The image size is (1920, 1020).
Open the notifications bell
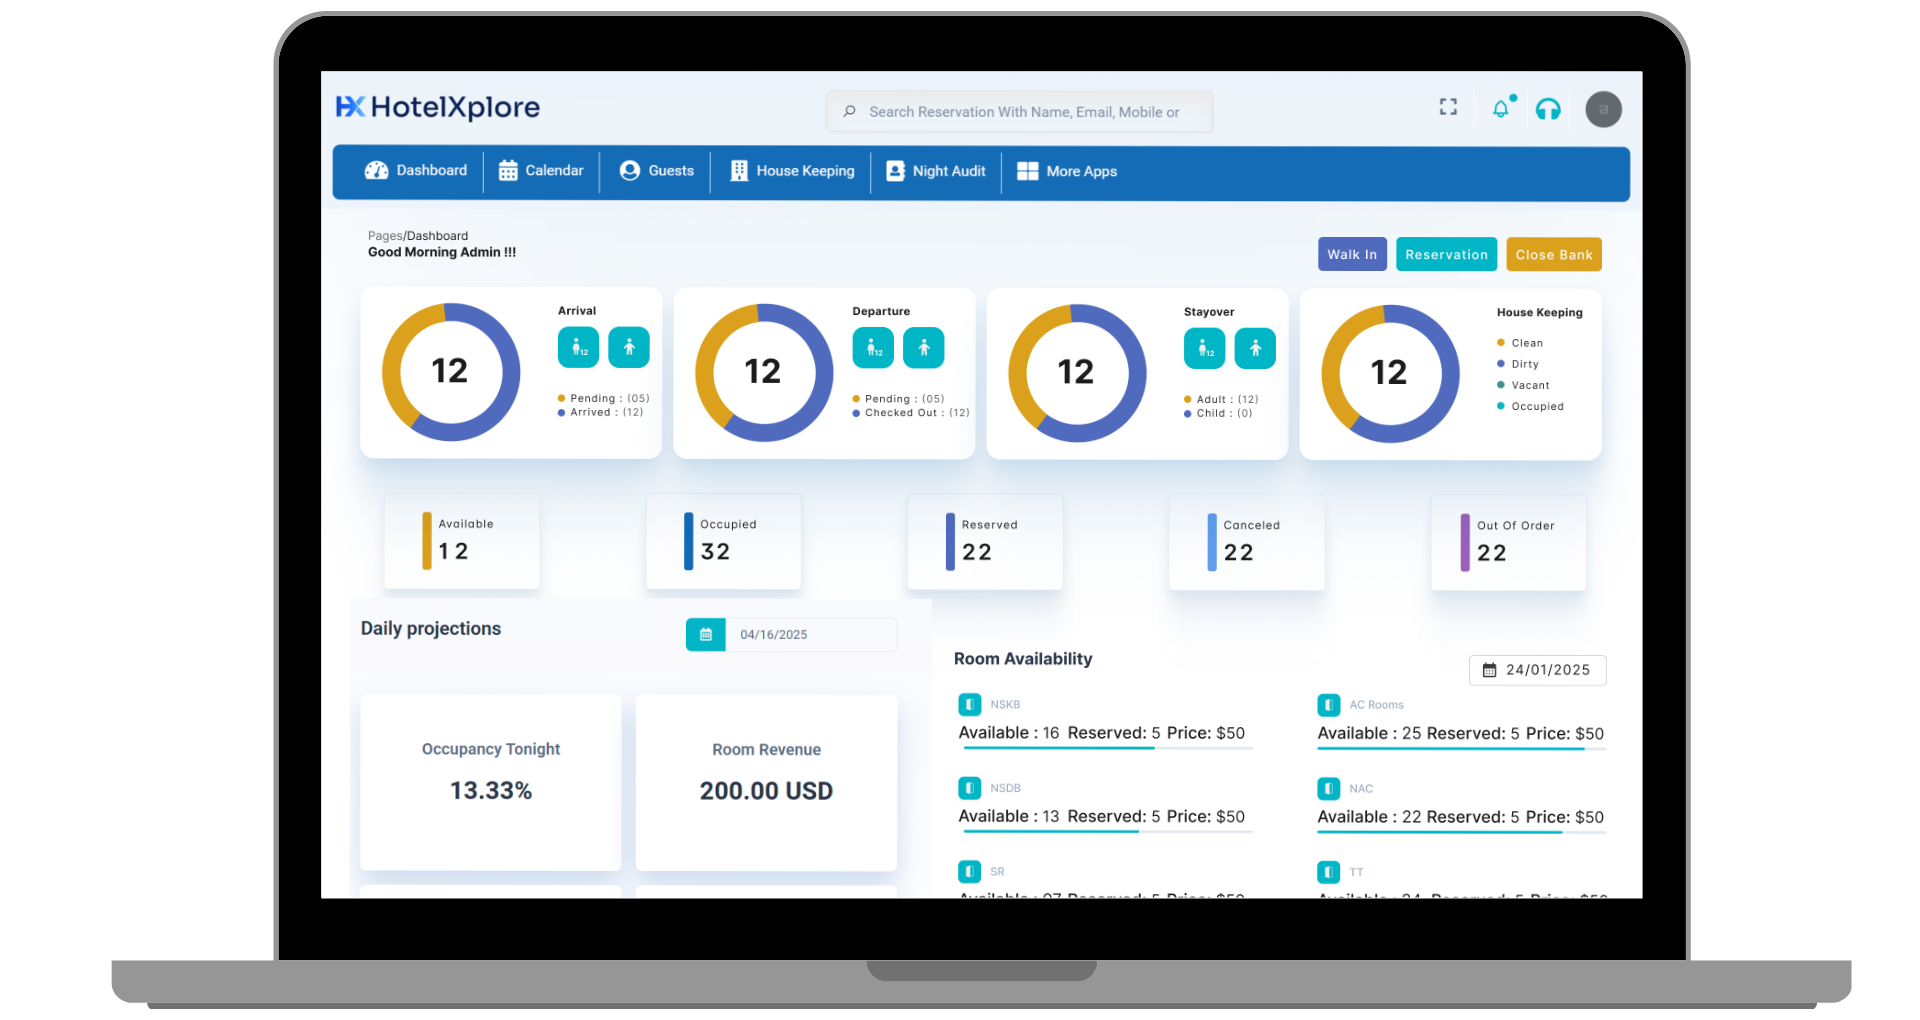pyautogui.click(x=1501, y=109)
